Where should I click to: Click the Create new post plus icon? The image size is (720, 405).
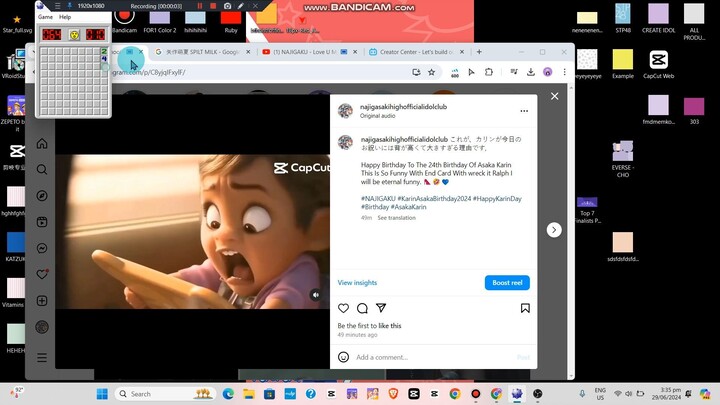[42, 301]
